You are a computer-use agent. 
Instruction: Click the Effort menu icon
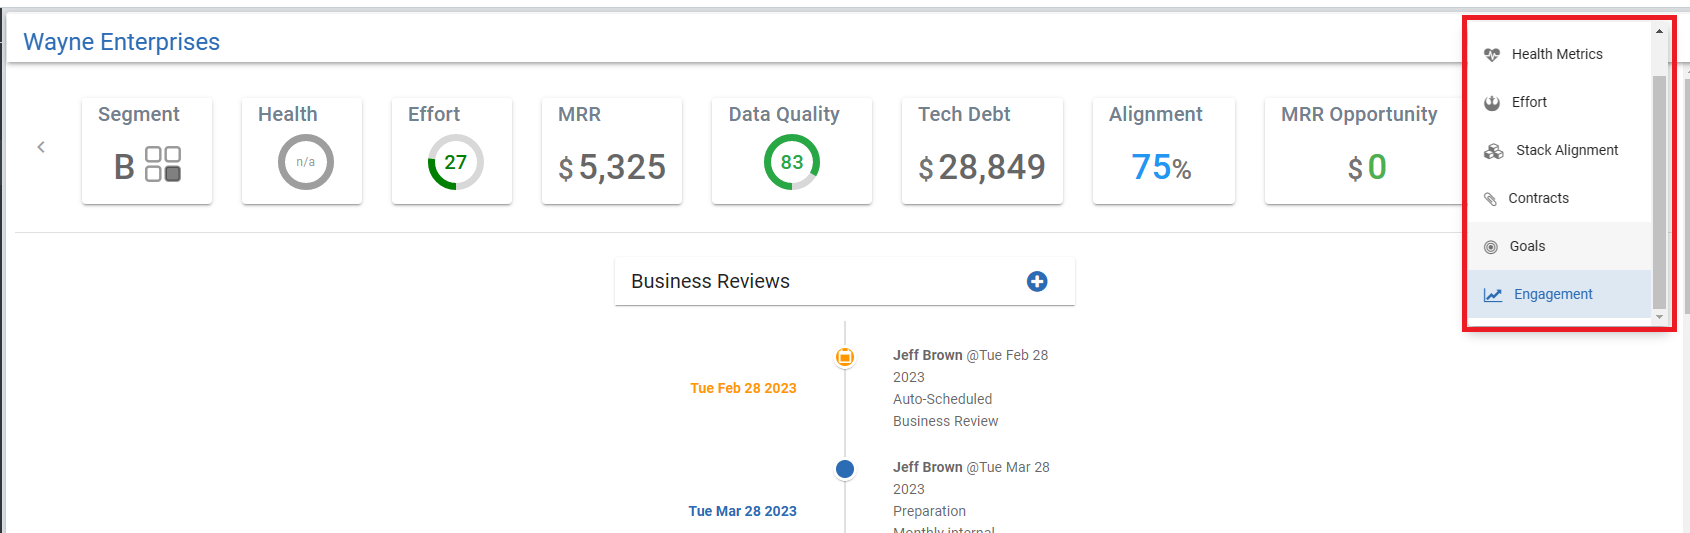1492,103
